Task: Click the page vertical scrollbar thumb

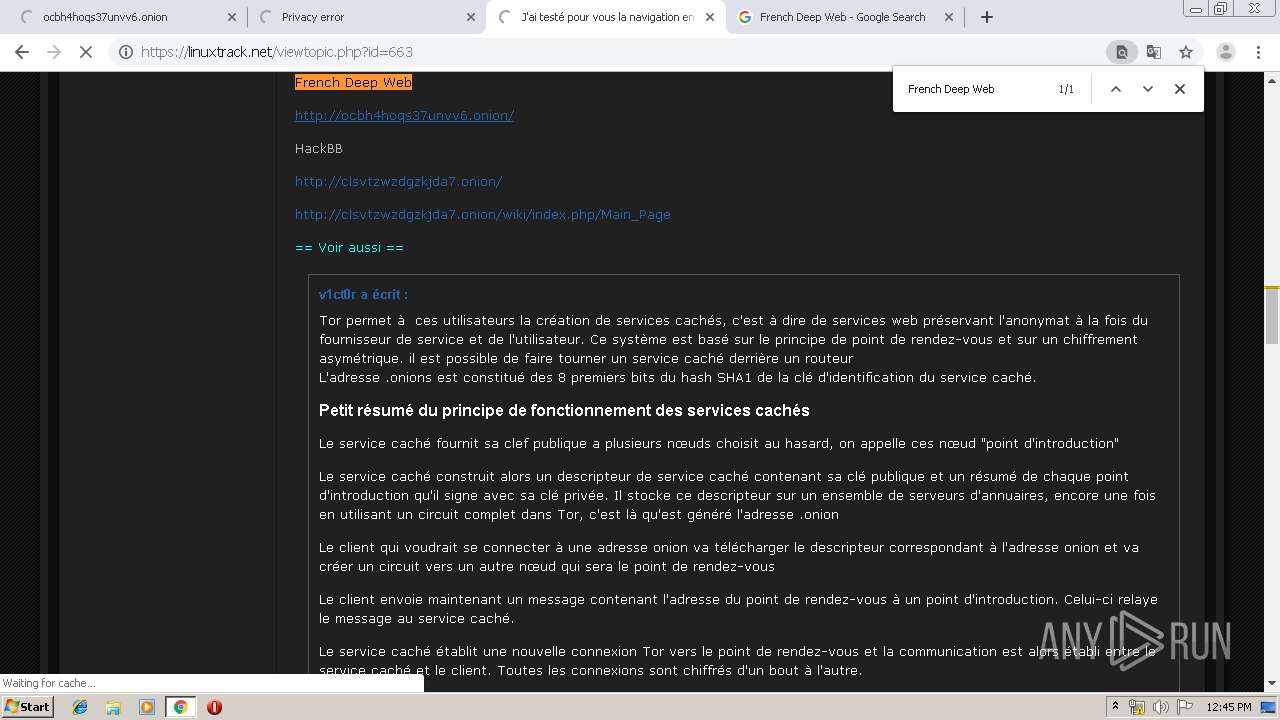Action: [x=1272, y=315]
